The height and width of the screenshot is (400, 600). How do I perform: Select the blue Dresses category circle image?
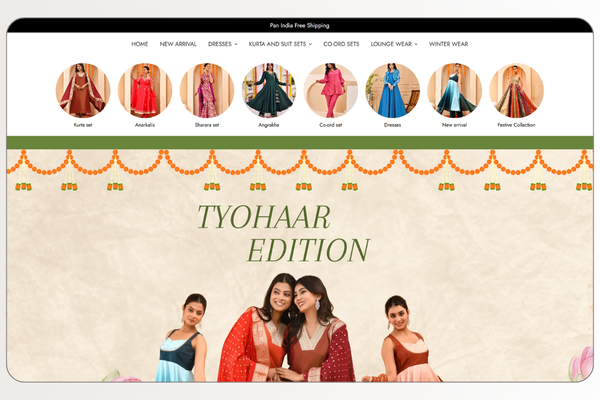[393, 91]
